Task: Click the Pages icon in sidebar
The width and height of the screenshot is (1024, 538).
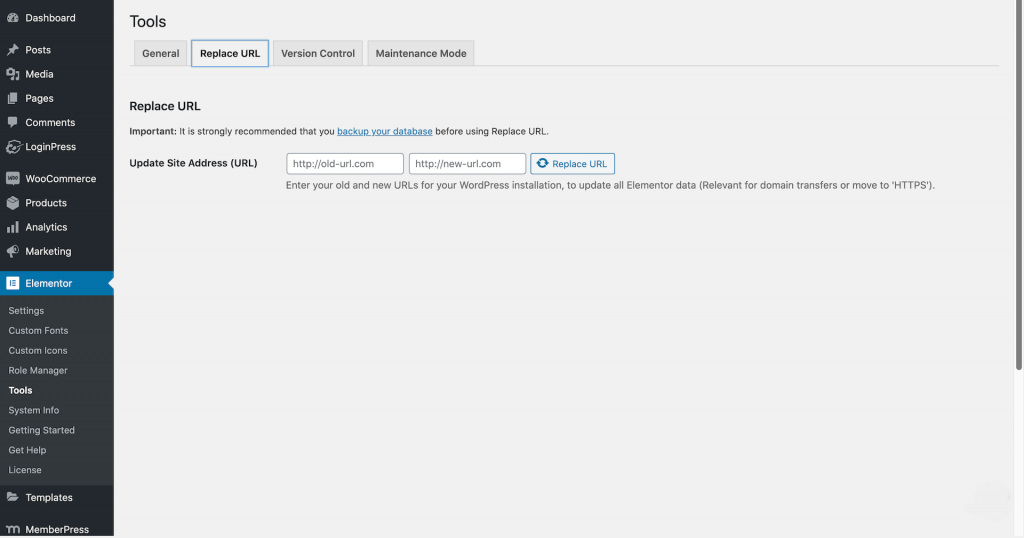Action: [x=13, y=98]
